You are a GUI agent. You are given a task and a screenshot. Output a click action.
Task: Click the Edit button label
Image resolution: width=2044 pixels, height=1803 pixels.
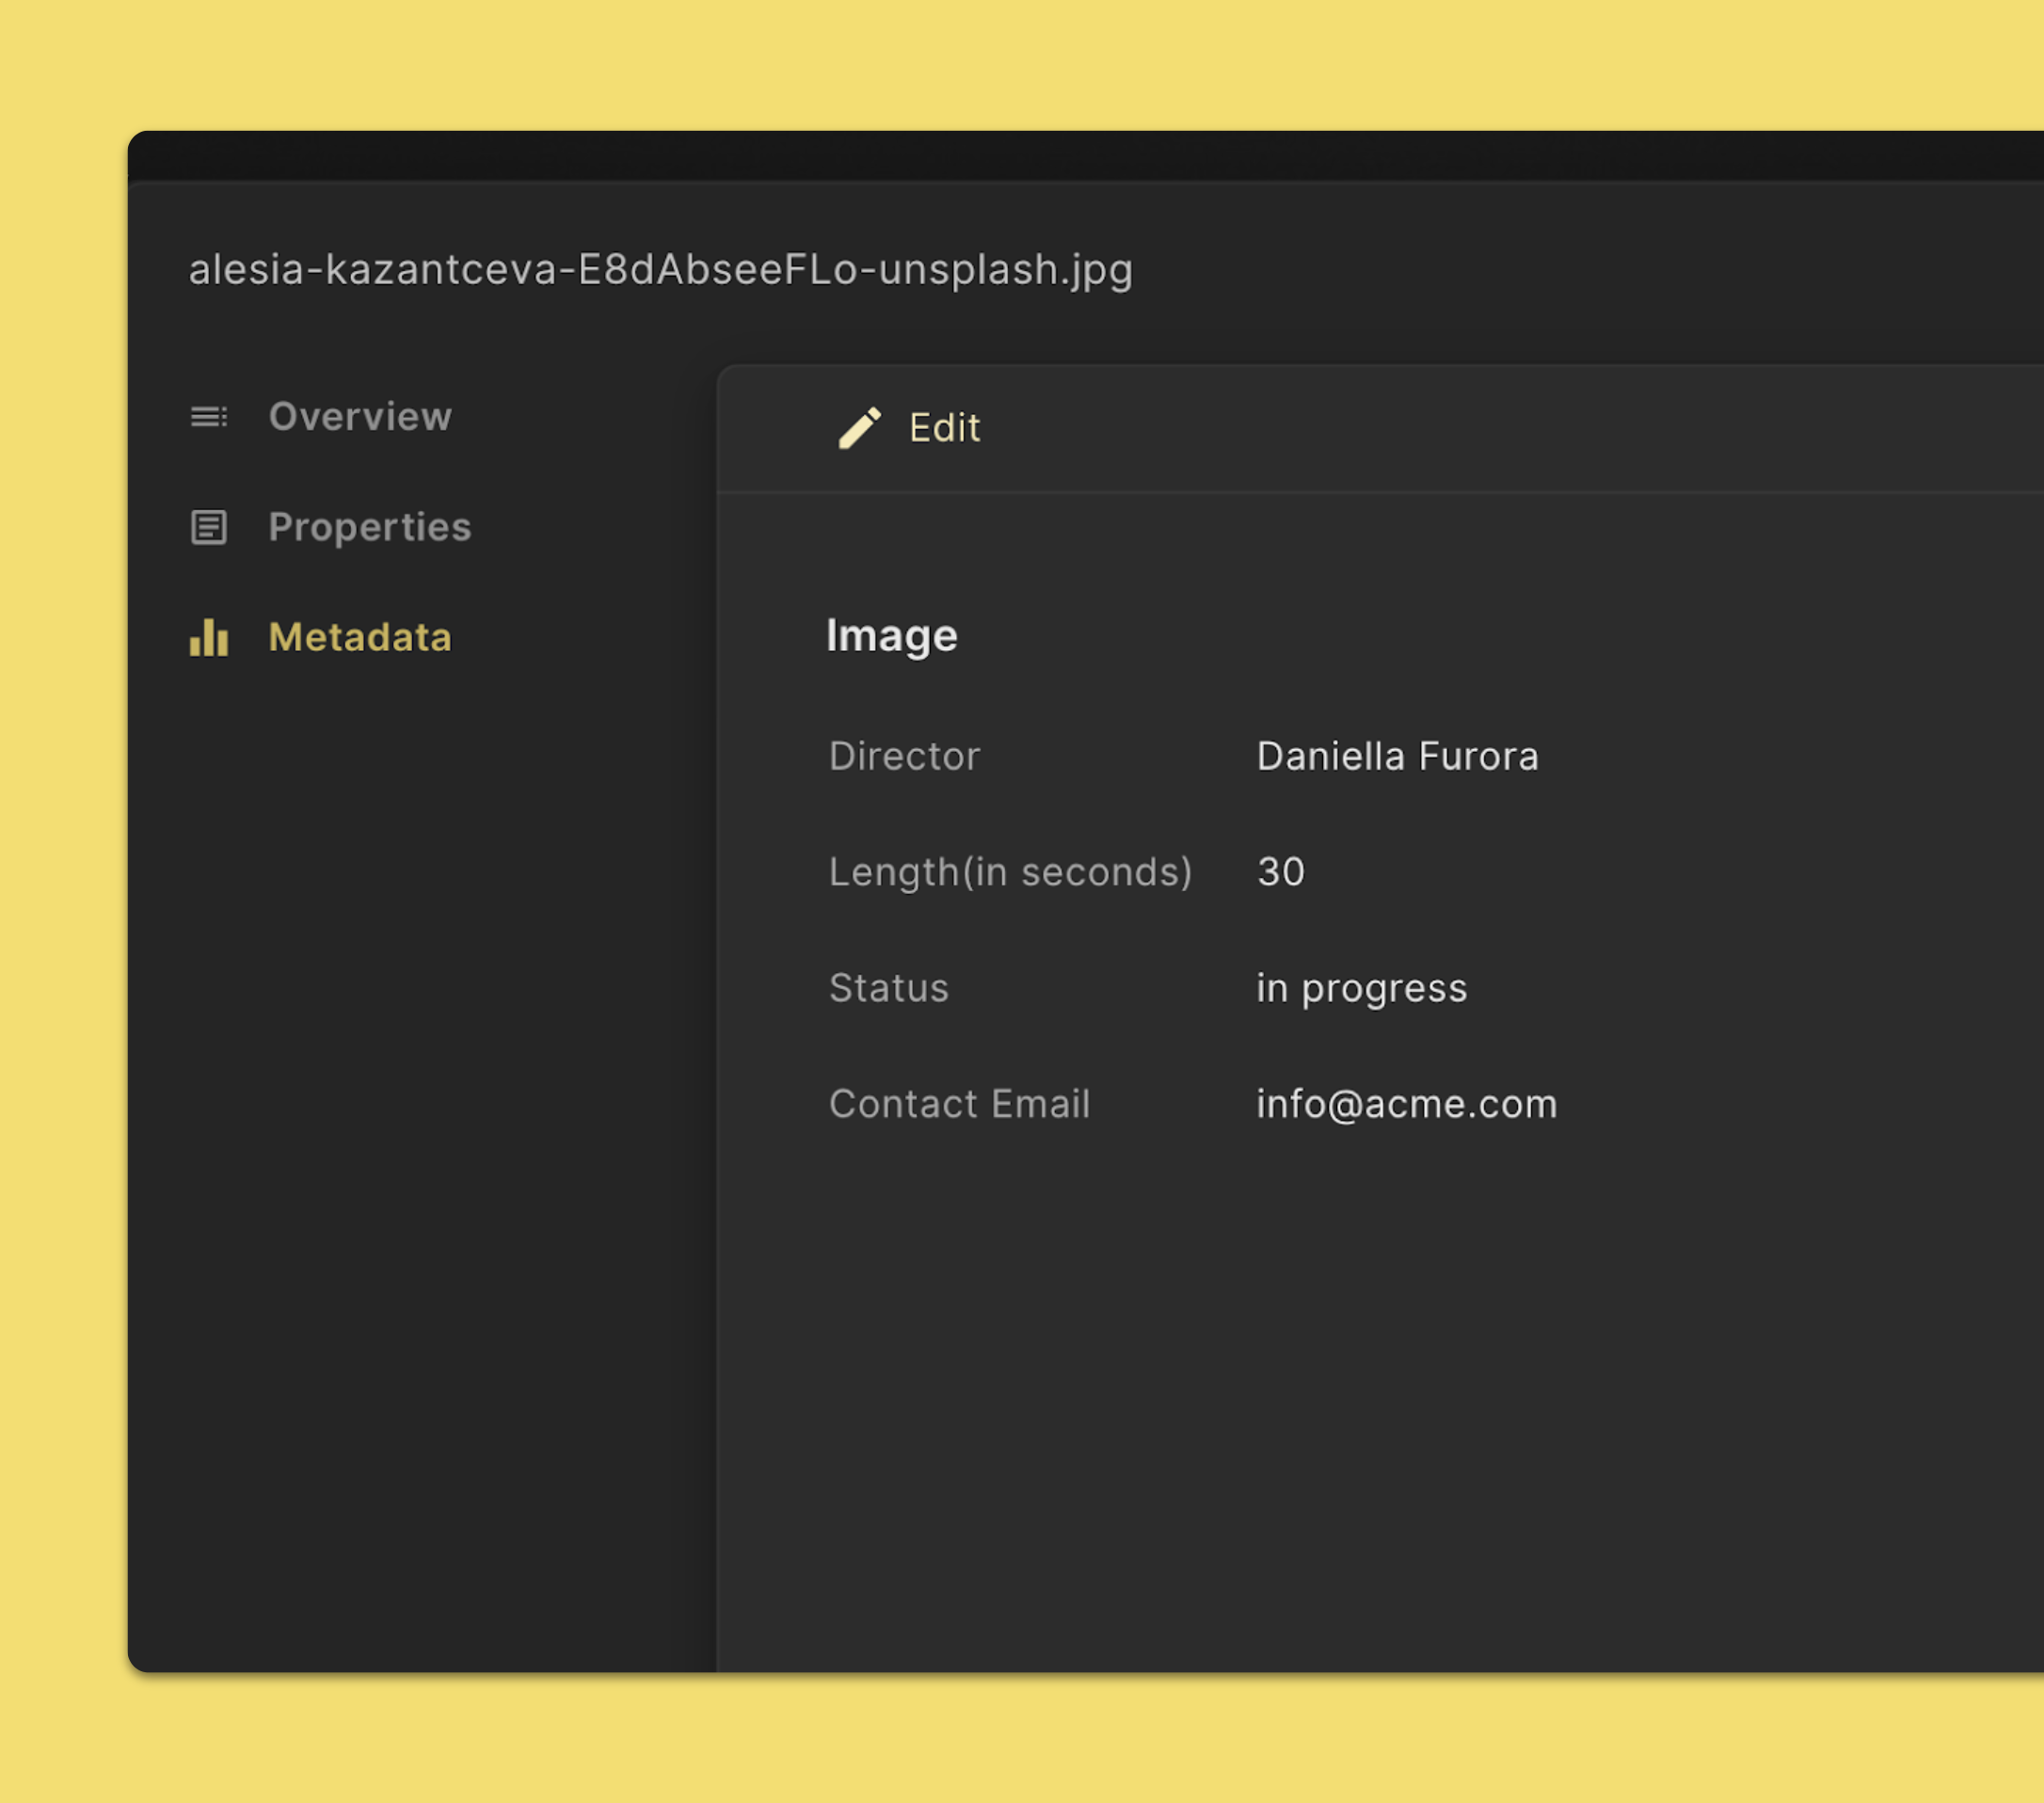point(945,428)
